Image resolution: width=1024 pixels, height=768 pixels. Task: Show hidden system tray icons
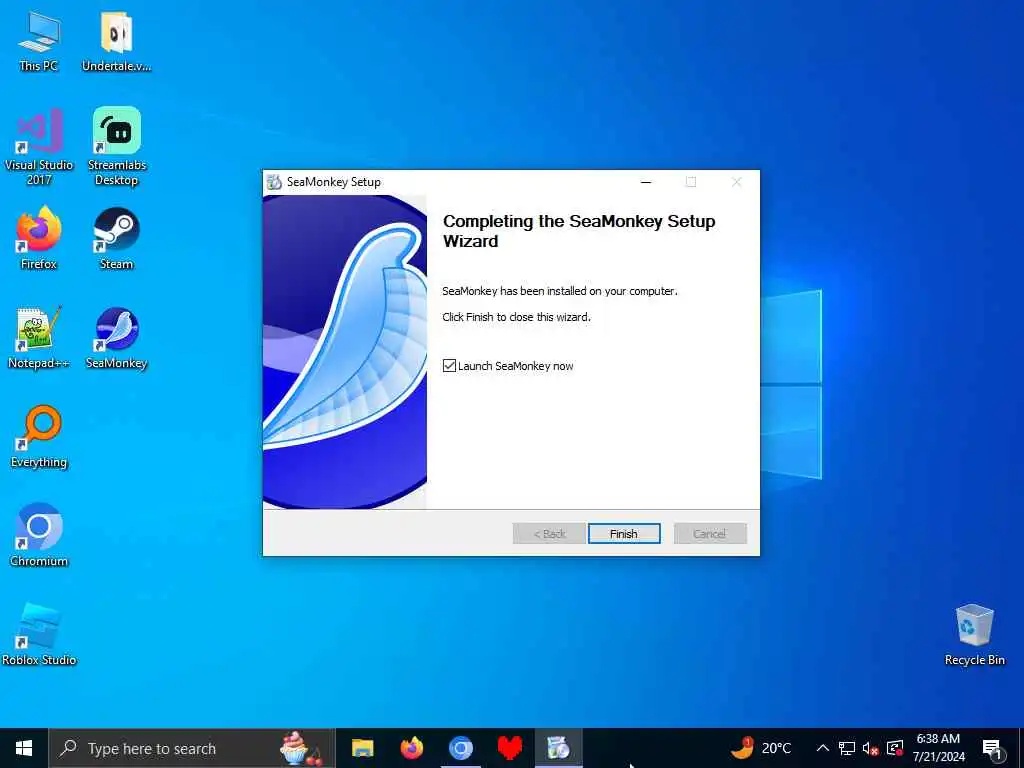pyautogui.click(x=823, y=748)
